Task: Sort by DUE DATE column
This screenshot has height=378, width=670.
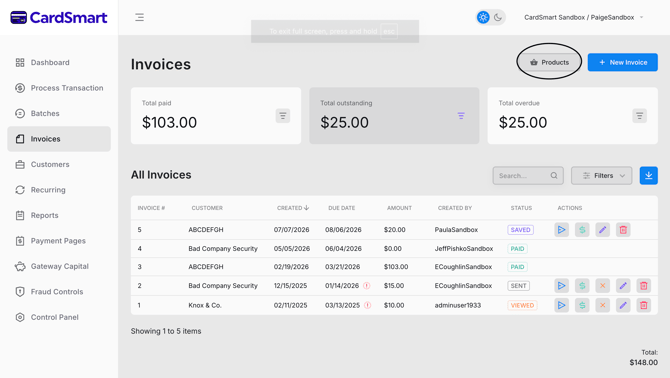Action: 341,208
